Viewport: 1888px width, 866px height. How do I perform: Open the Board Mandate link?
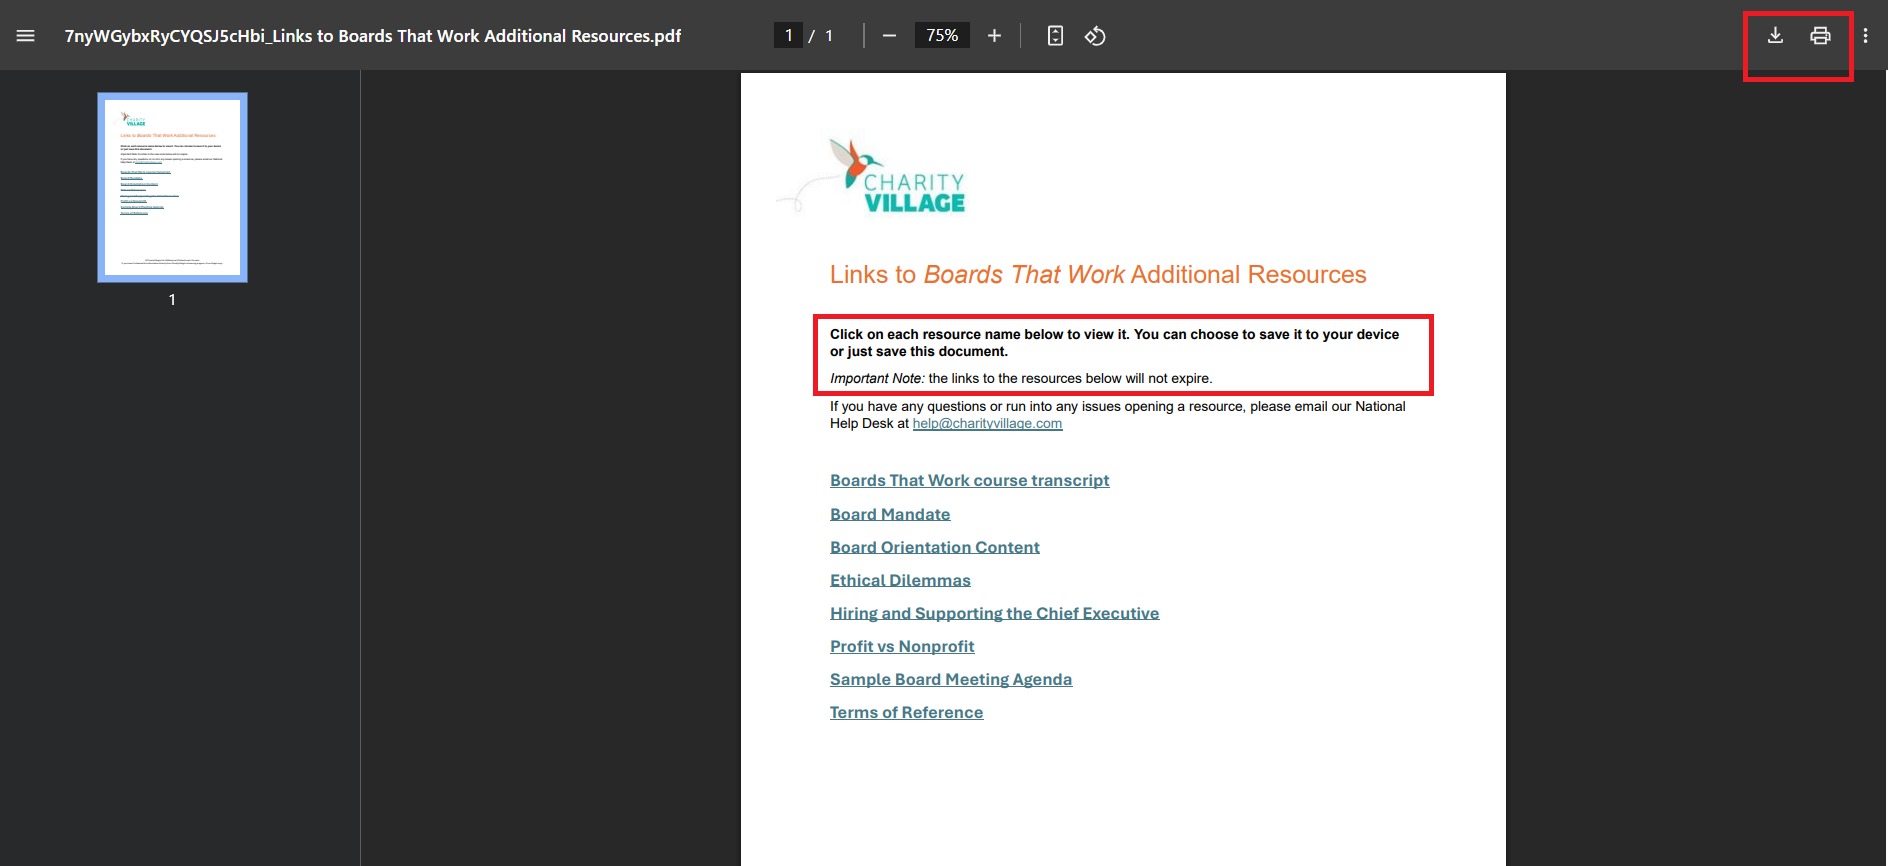click(x=890, y=514)
